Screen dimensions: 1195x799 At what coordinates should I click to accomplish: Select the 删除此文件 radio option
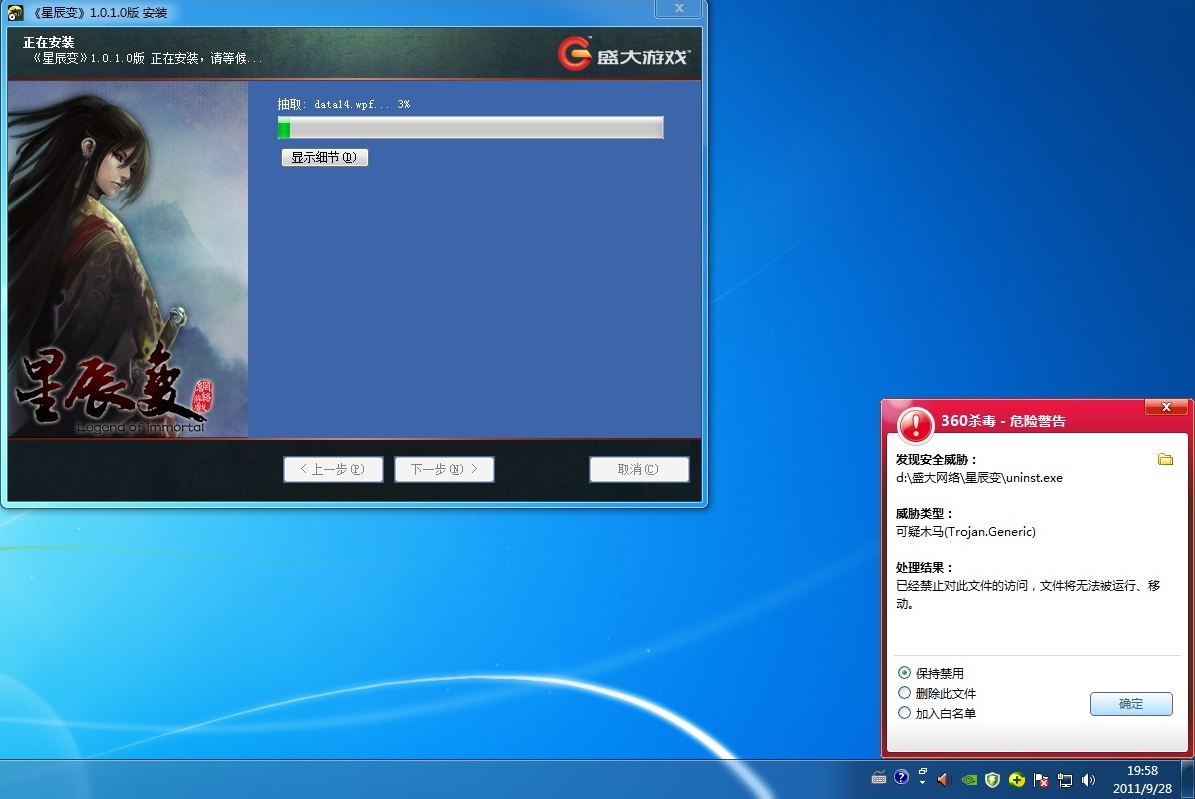(904, 693)
